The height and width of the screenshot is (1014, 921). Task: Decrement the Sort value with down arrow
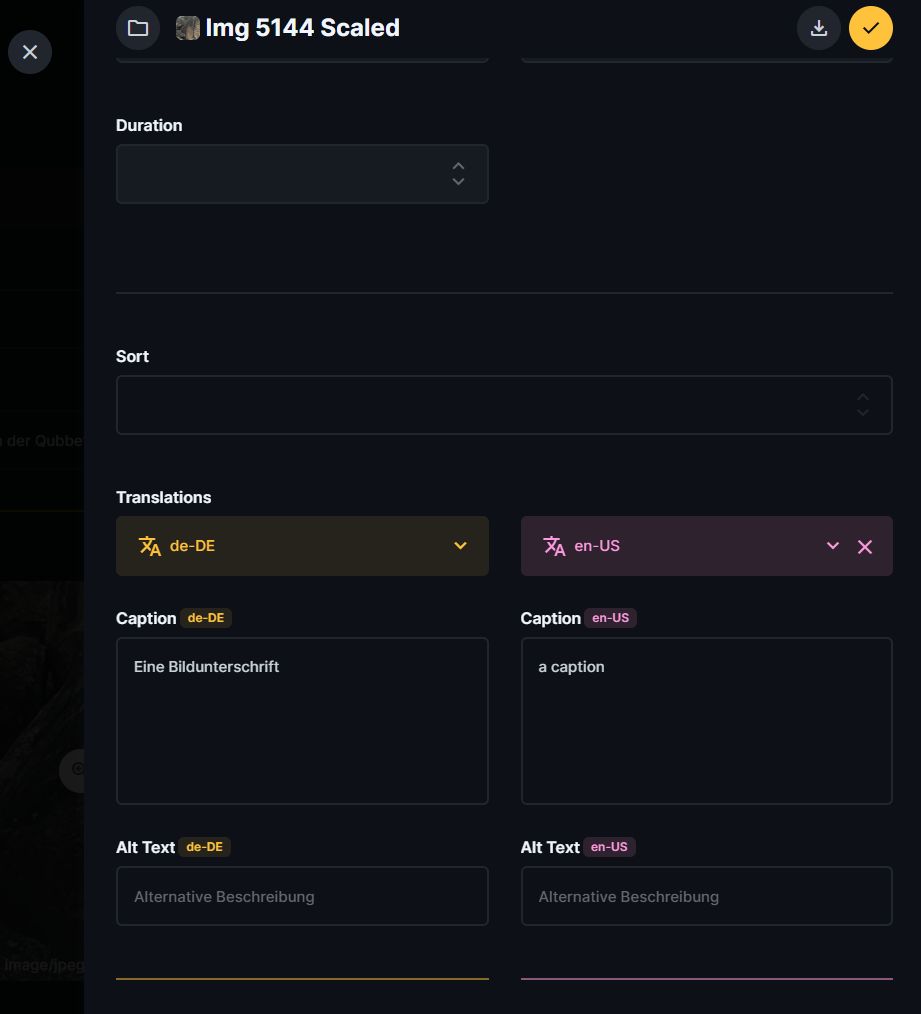pos(862,413)
